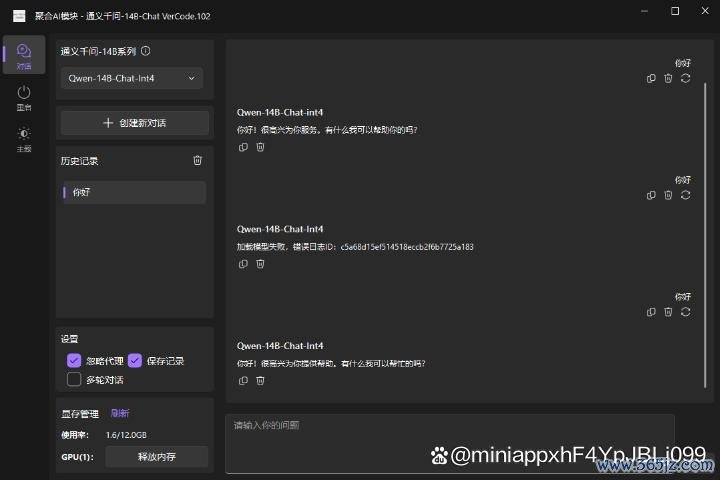Maximize the application window
Viewport: 720px width, 480px height.
(675, 11)
